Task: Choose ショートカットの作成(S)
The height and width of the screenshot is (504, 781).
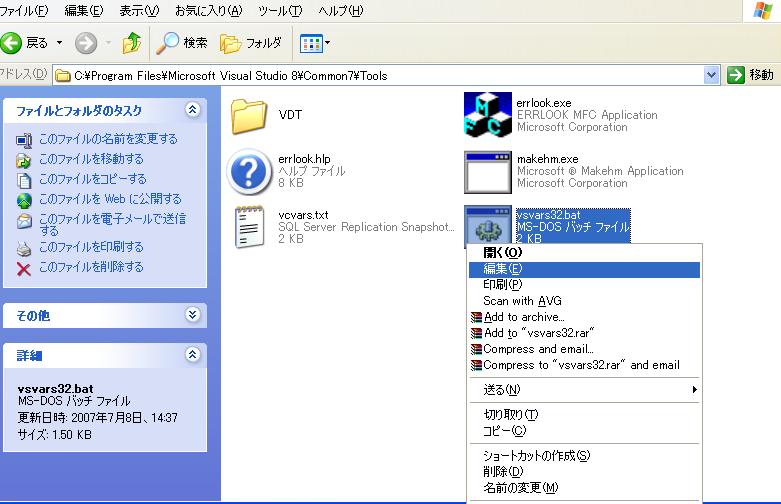Action: pos(584,456)
